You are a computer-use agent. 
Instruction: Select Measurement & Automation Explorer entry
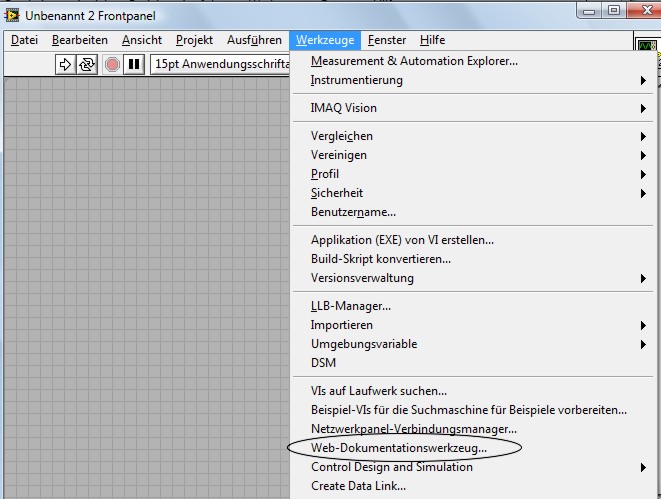[x=473, y=61]
